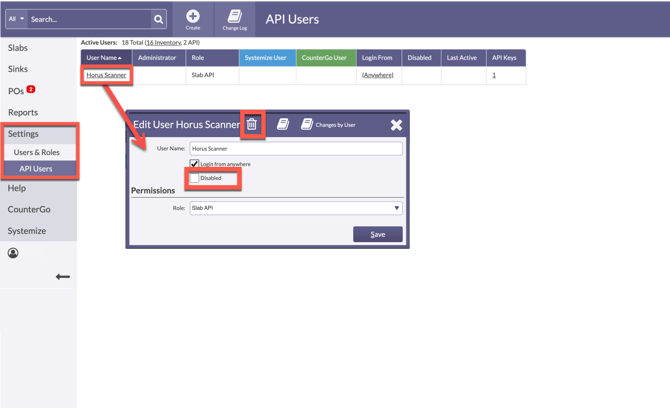Go to Systemize in sidebar
Image resolution: width=670 pixels, height=408 pixels.
point(26,231)
